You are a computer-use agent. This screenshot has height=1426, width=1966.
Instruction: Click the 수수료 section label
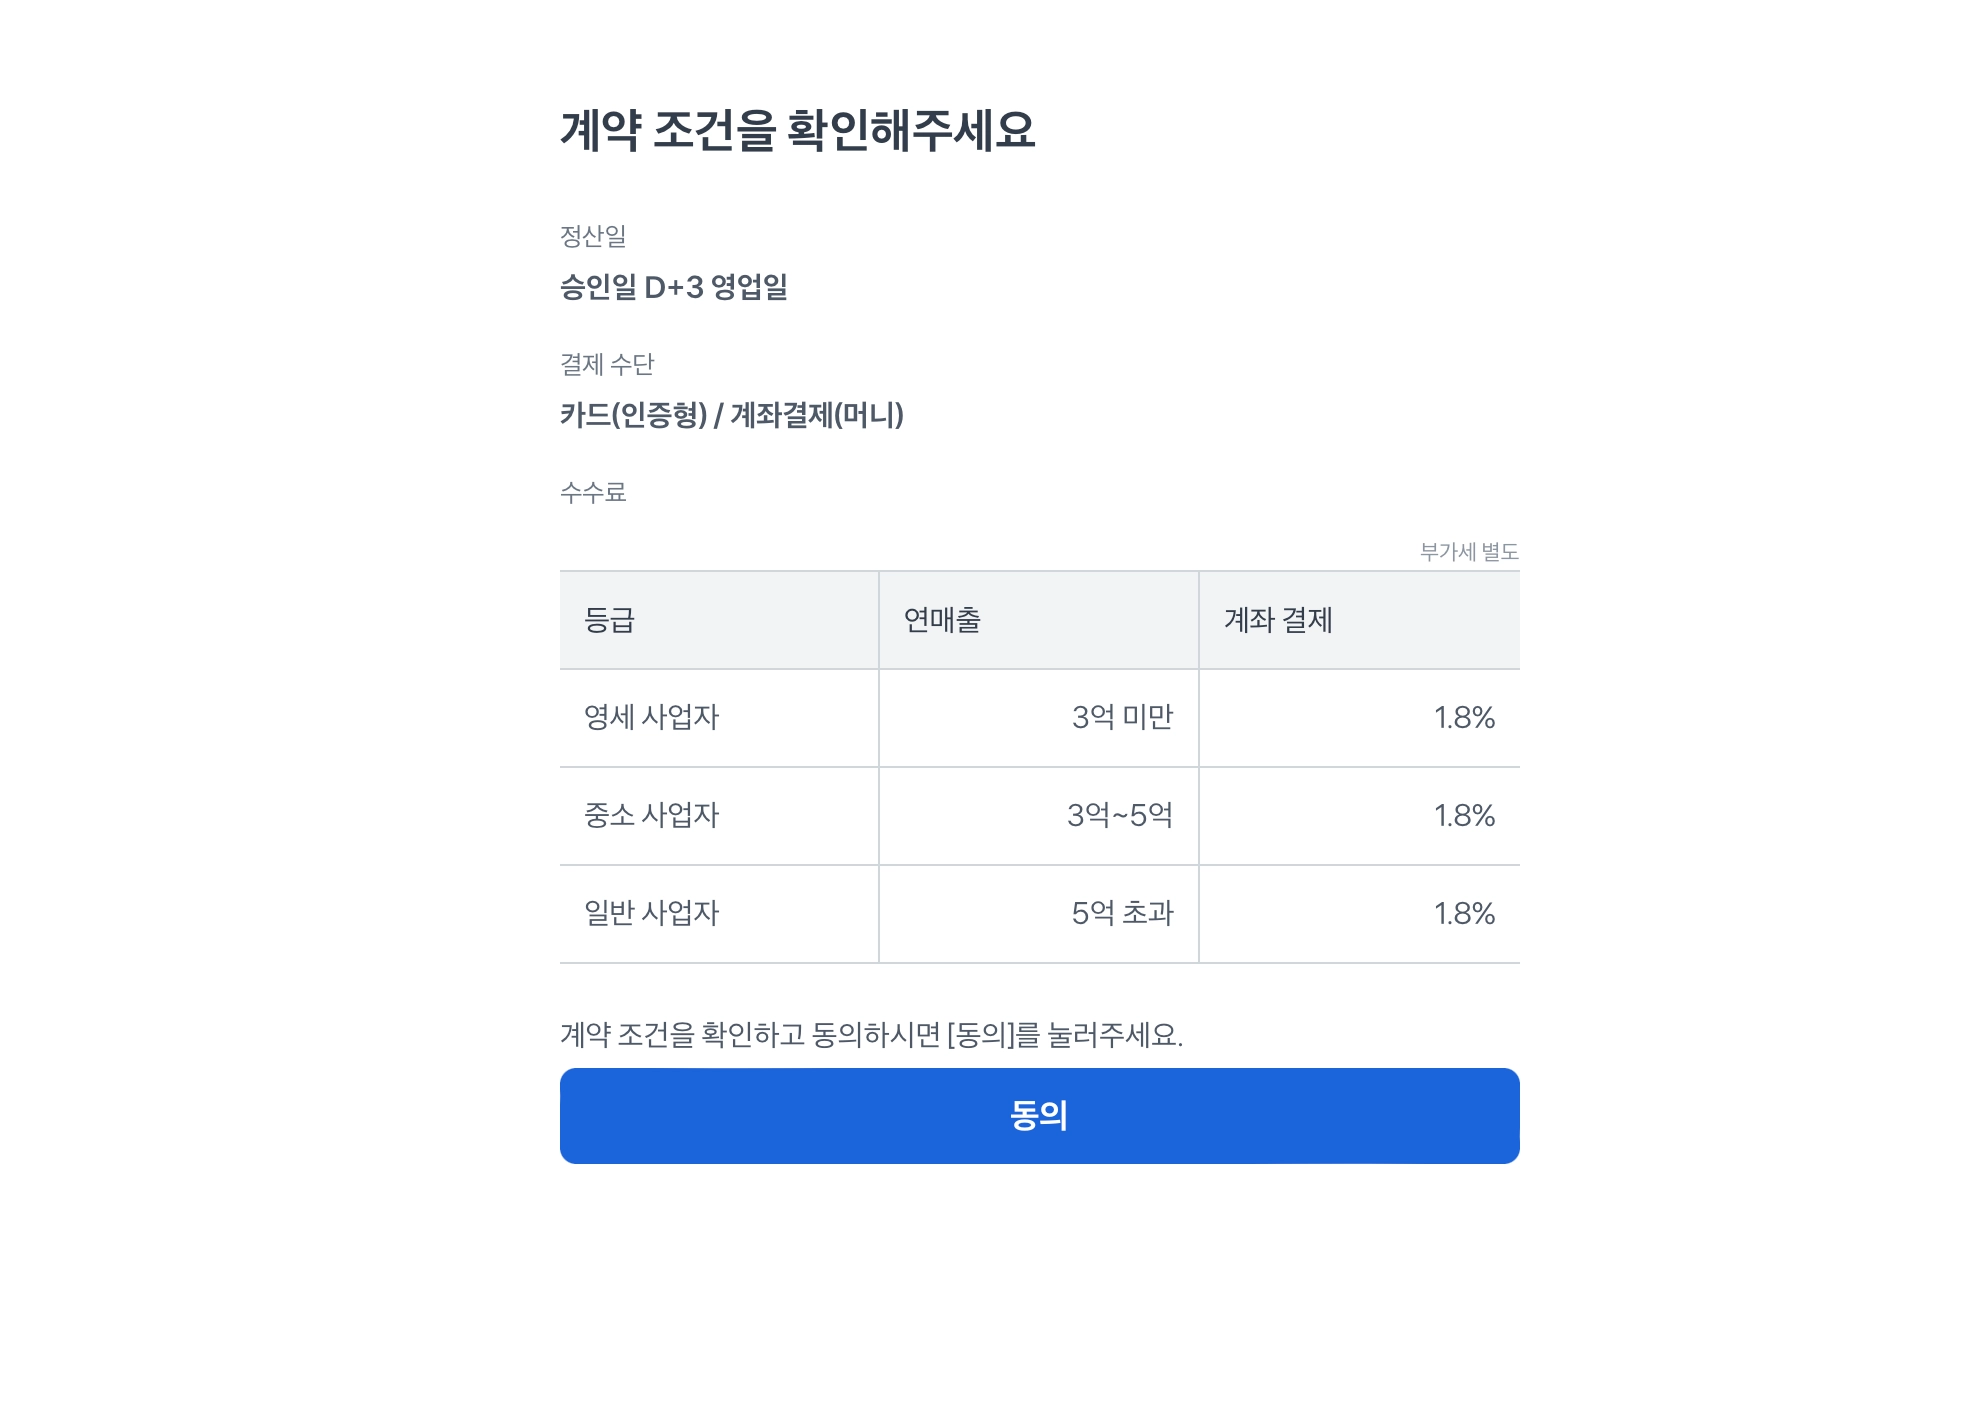(593, 492)
